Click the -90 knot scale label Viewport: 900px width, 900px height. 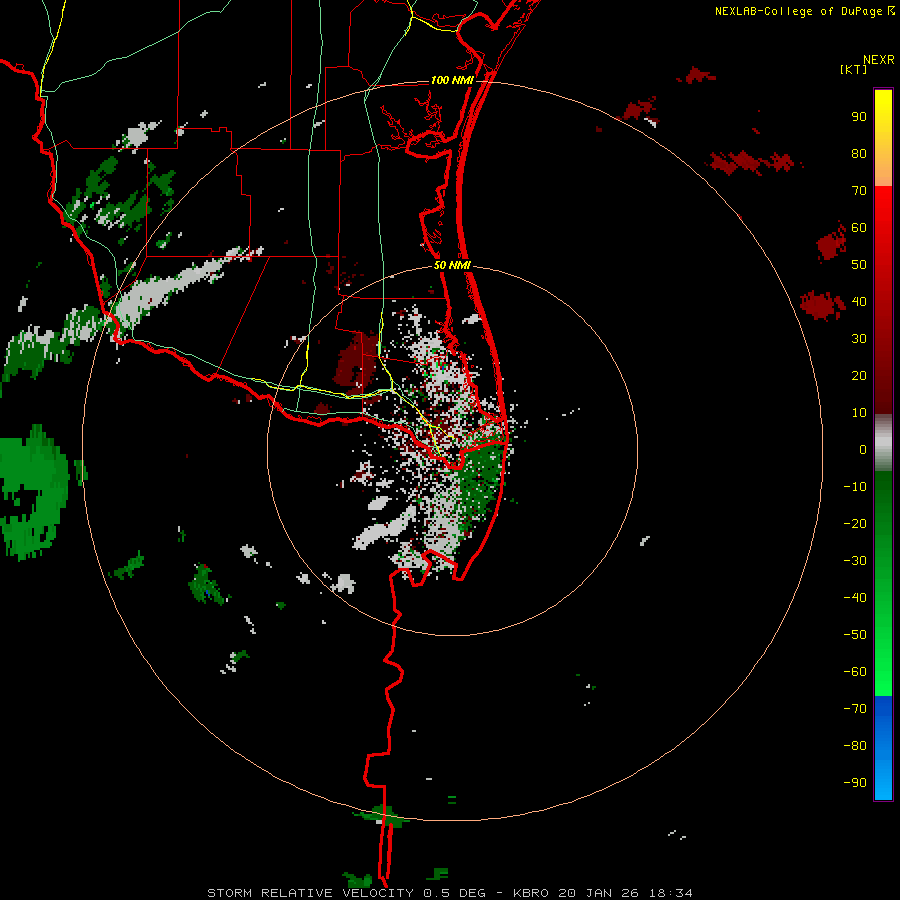855,782
